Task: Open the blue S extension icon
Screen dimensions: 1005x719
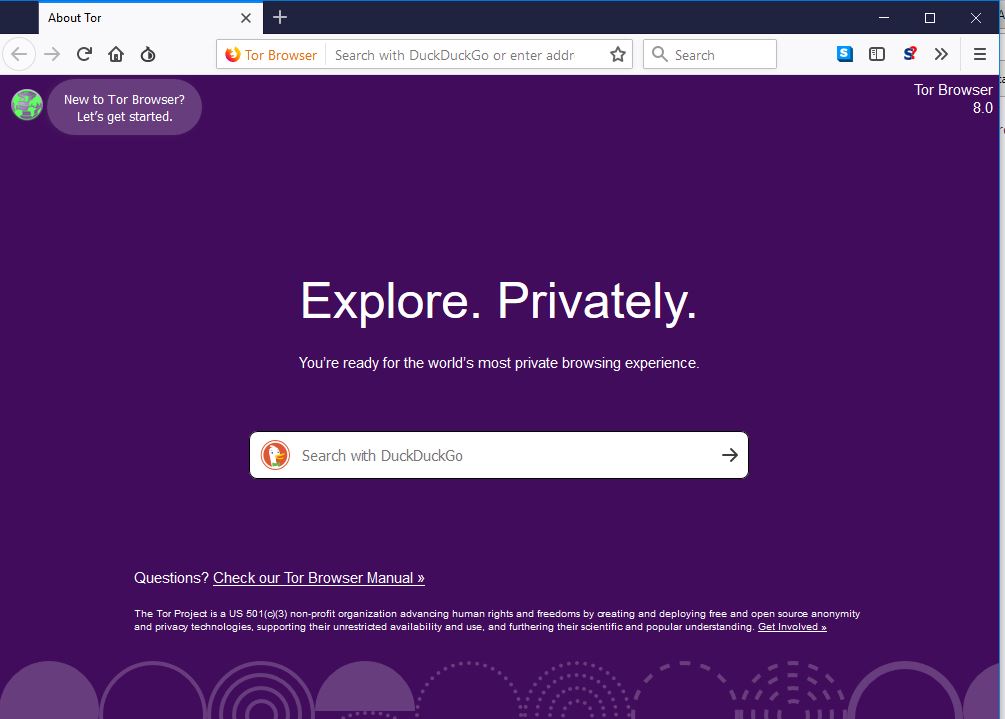Action: (x=845, y=54)
